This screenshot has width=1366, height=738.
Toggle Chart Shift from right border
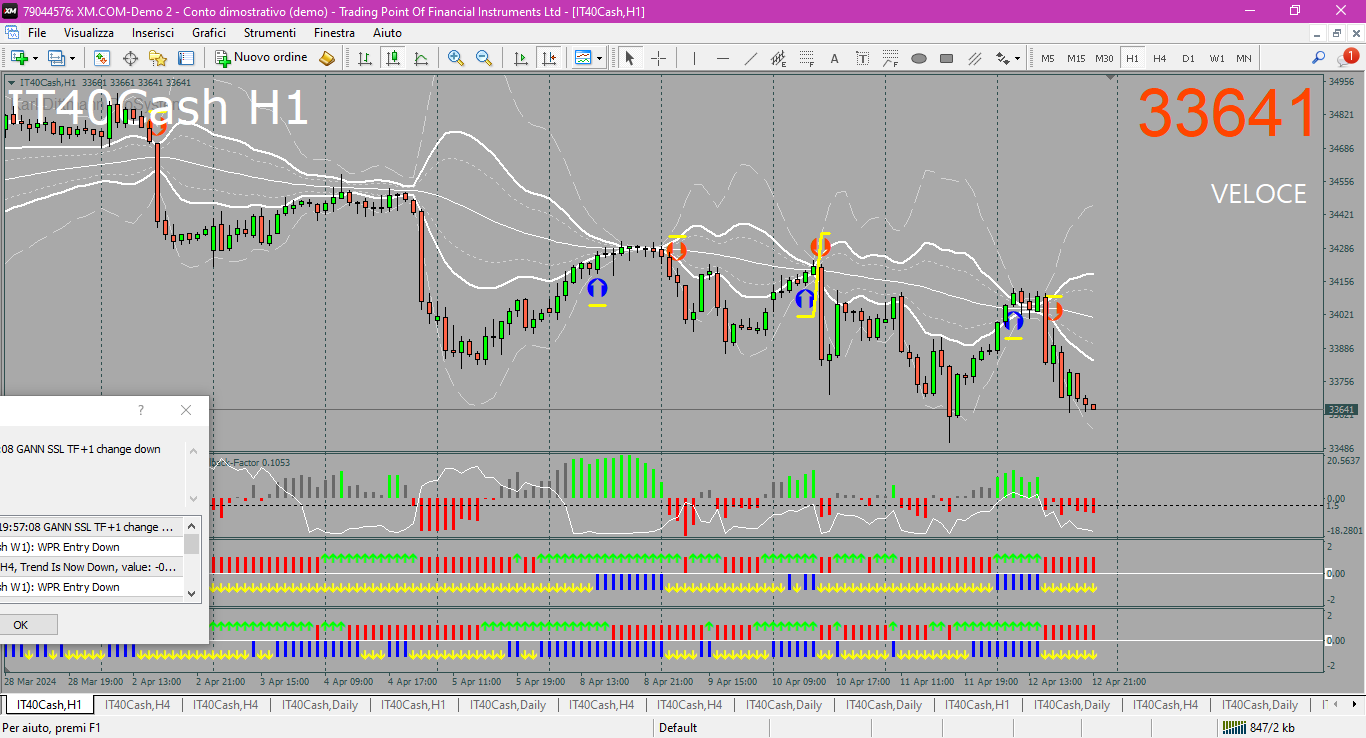click(548, 58)
